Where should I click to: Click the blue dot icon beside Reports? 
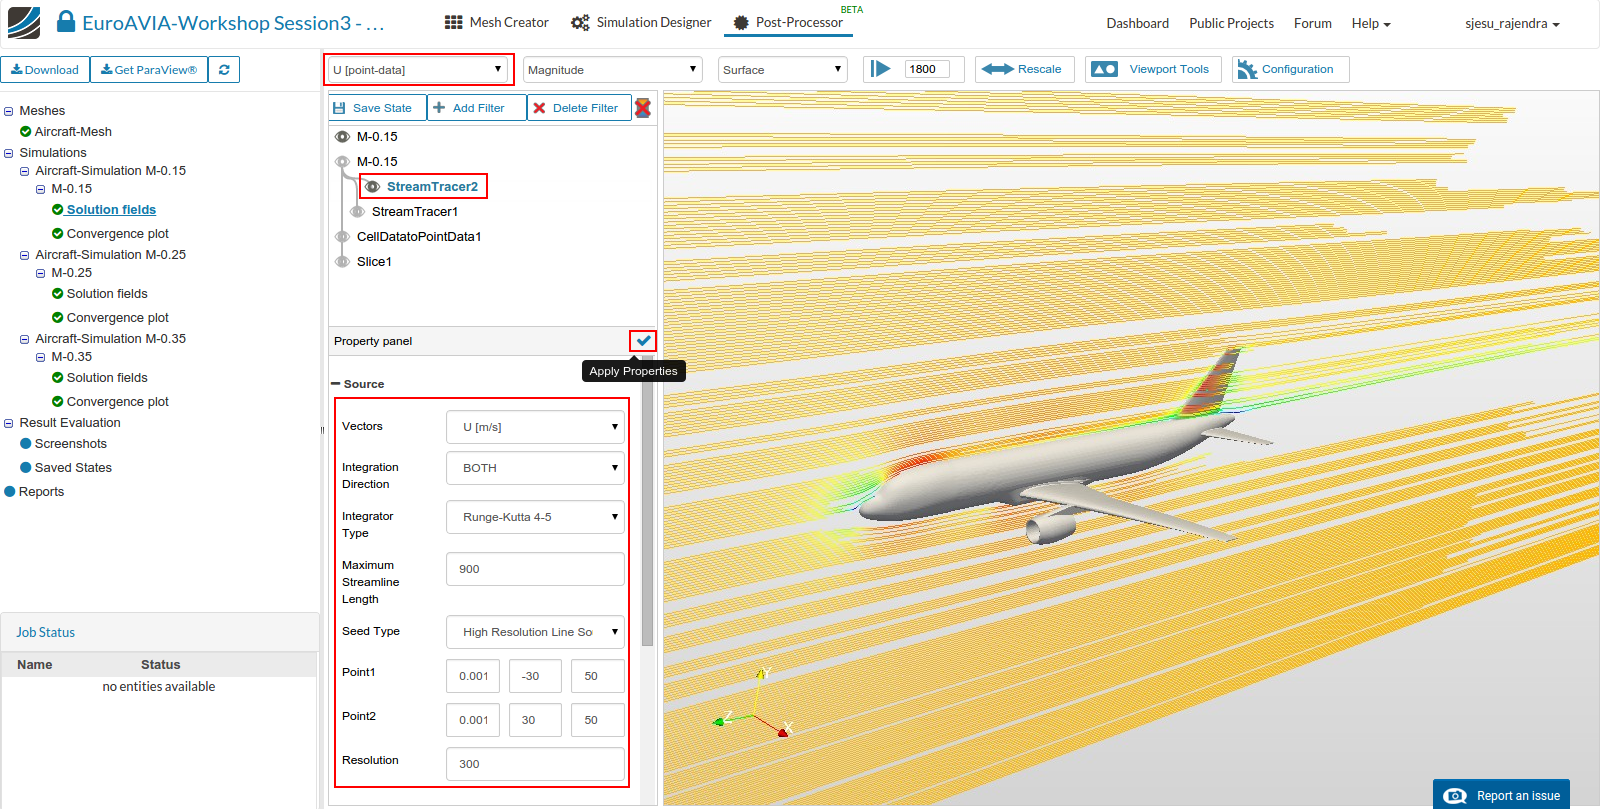coord(10,491)
